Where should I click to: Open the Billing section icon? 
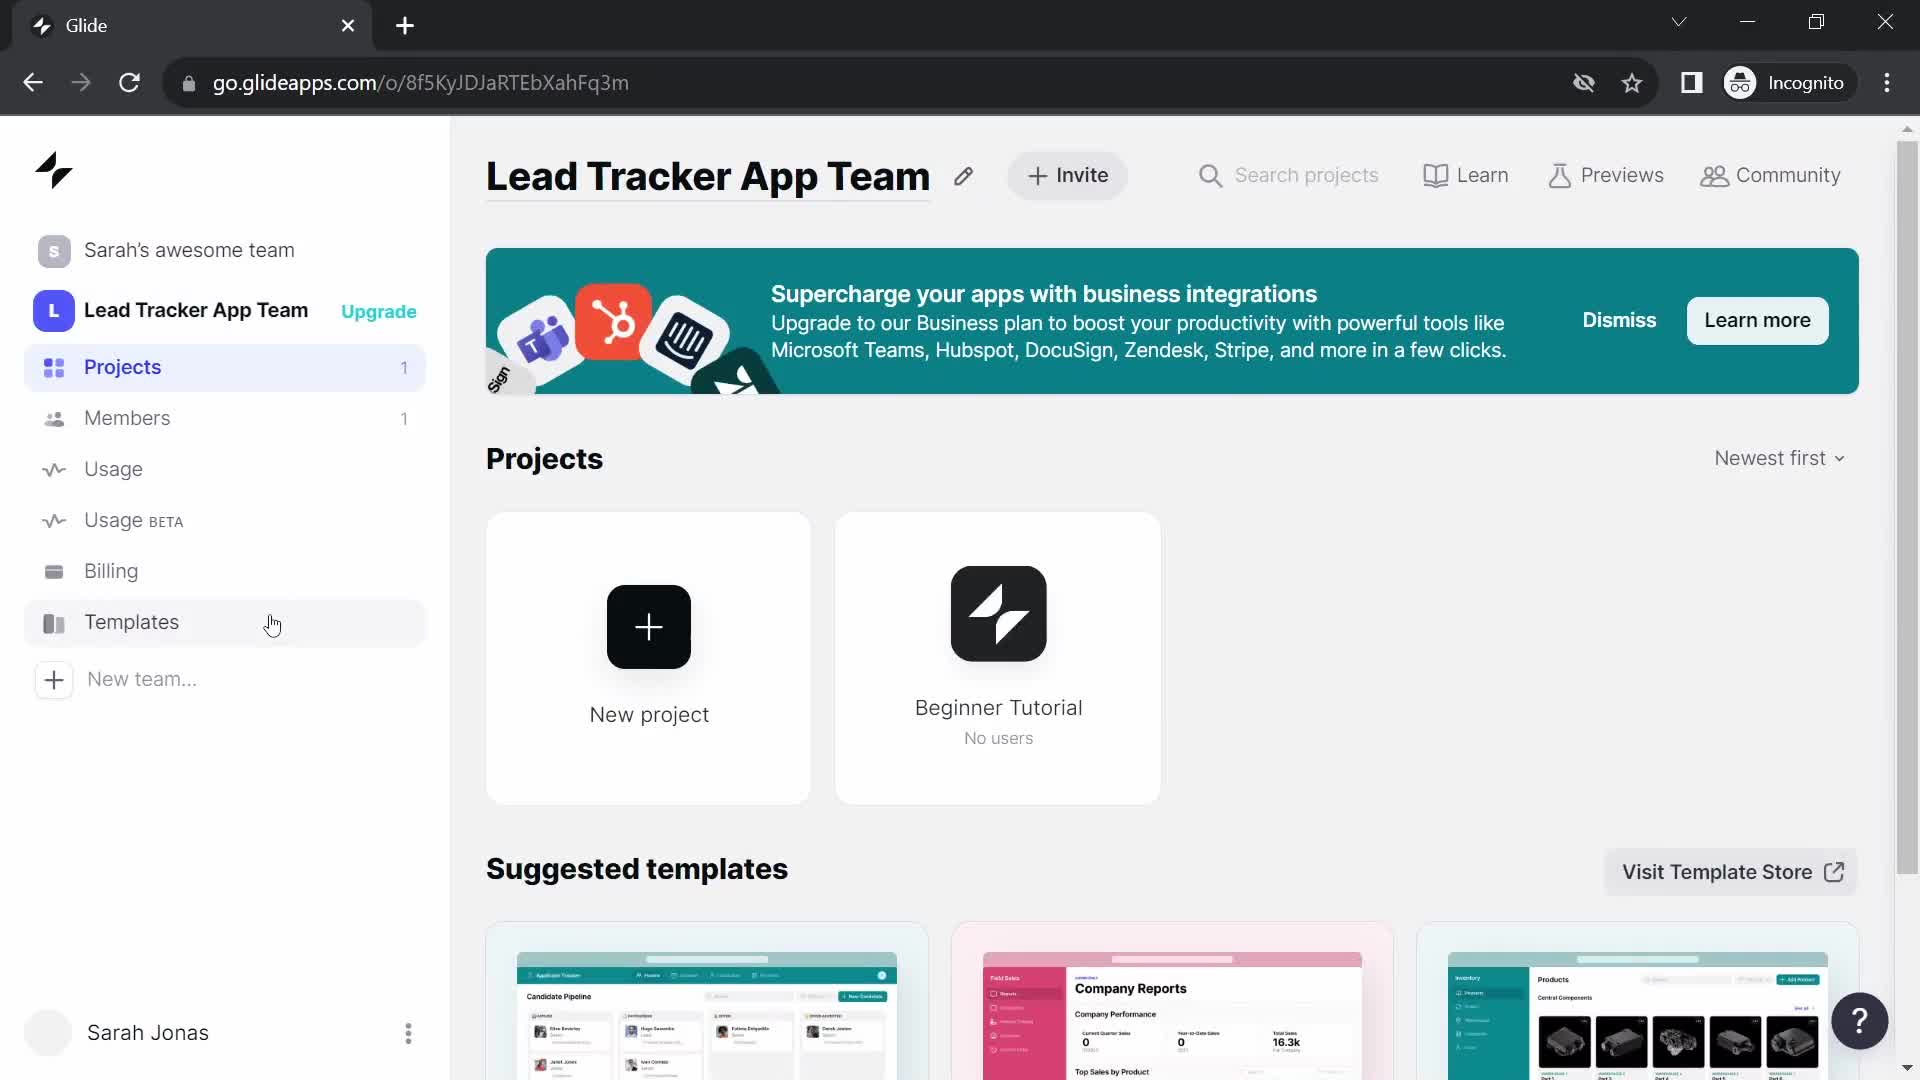(54, 571)
